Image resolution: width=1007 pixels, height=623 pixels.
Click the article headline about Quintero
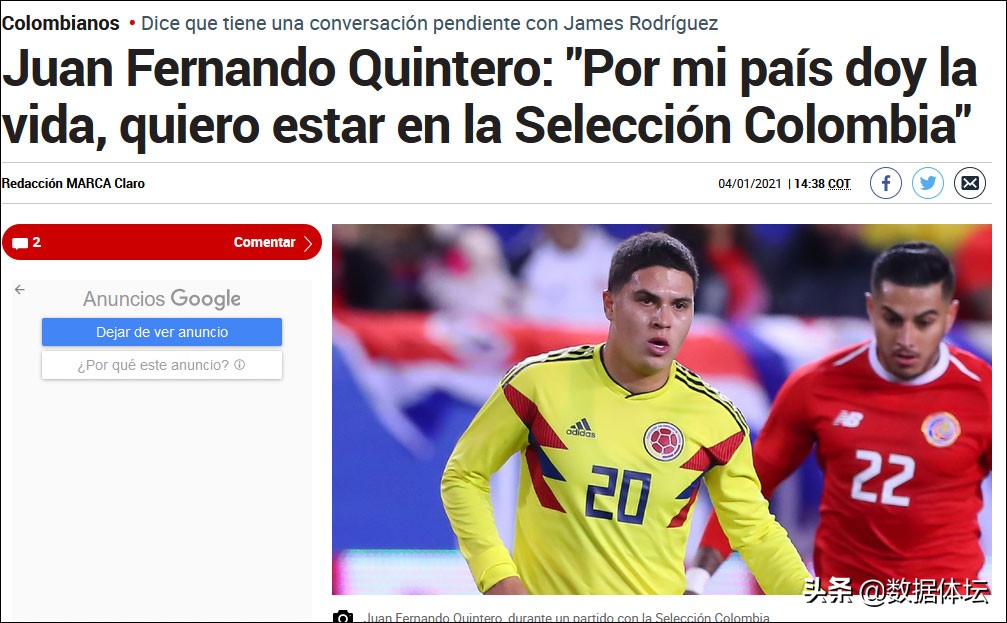(489, 96)
